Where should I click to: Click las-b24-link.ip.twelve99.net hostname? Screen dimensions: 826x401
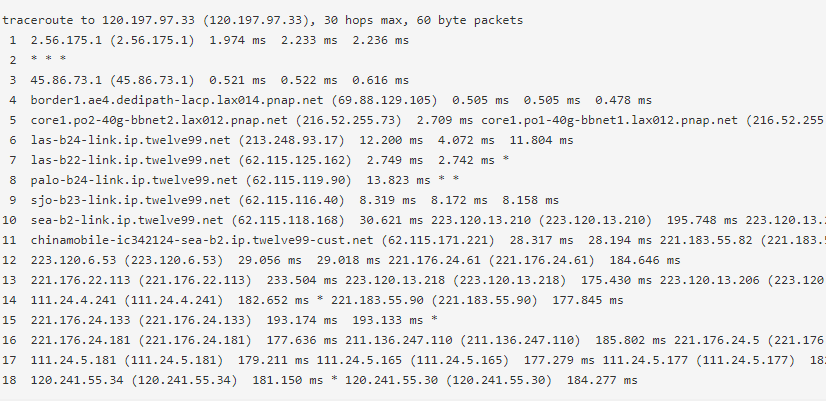[131, 141]
